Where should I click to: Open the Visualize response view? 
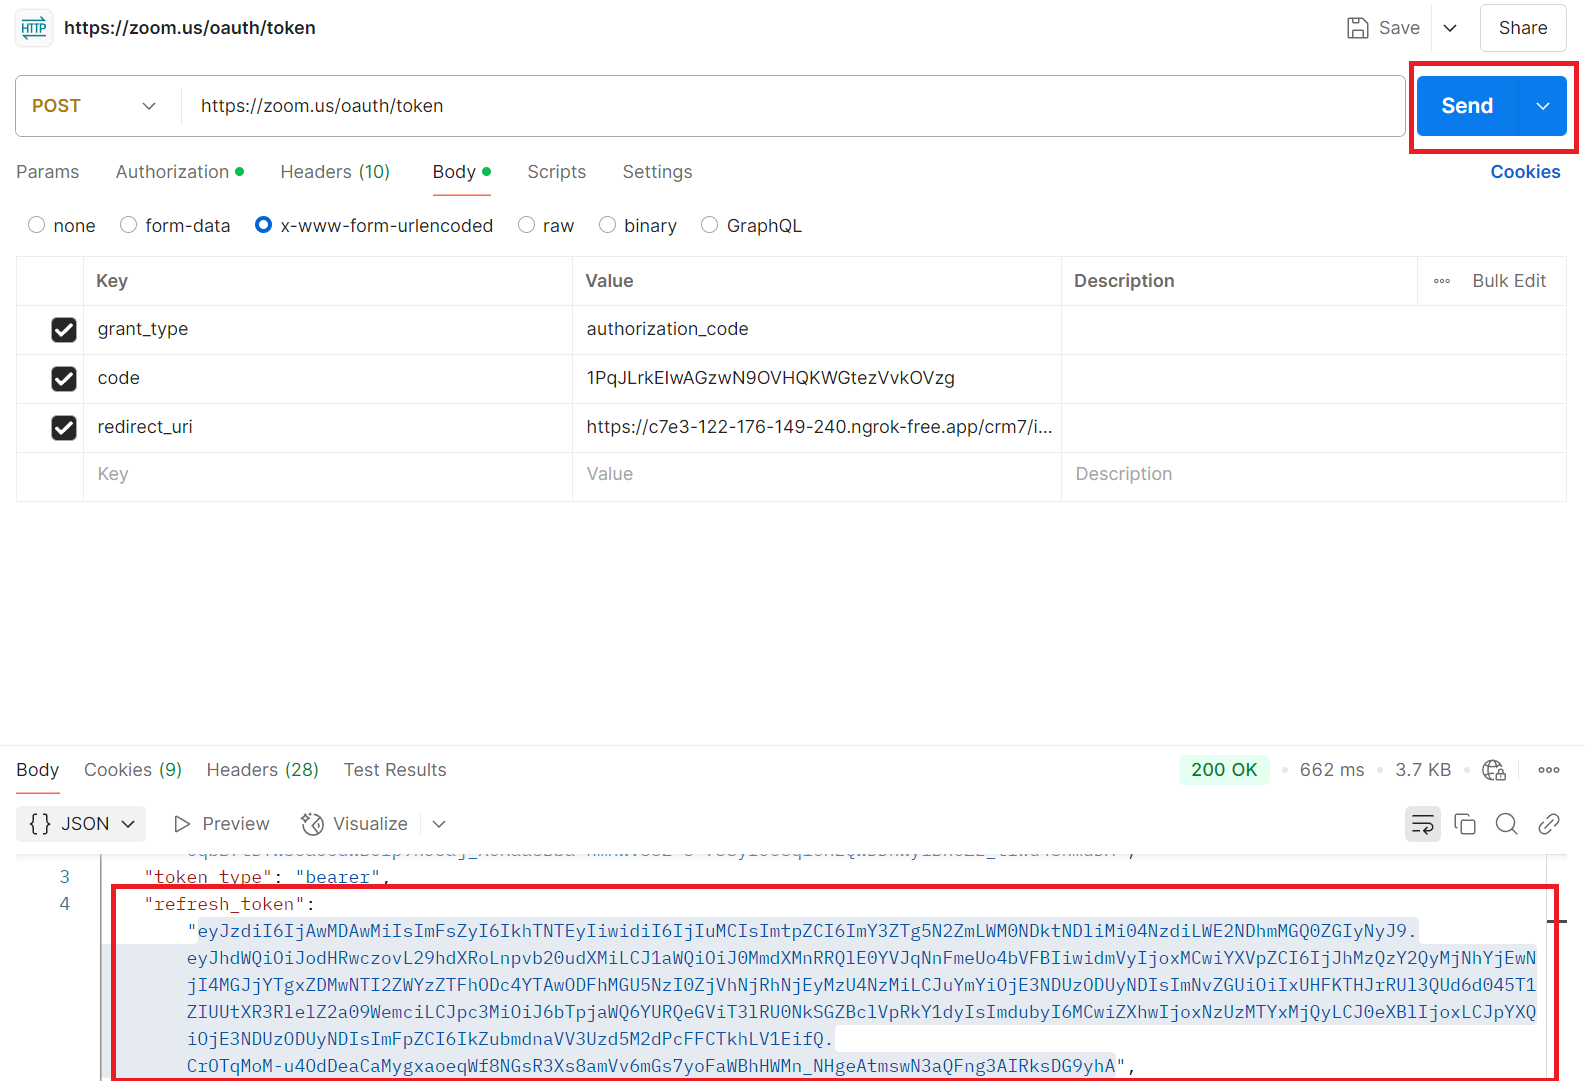(x=354, y=824)
